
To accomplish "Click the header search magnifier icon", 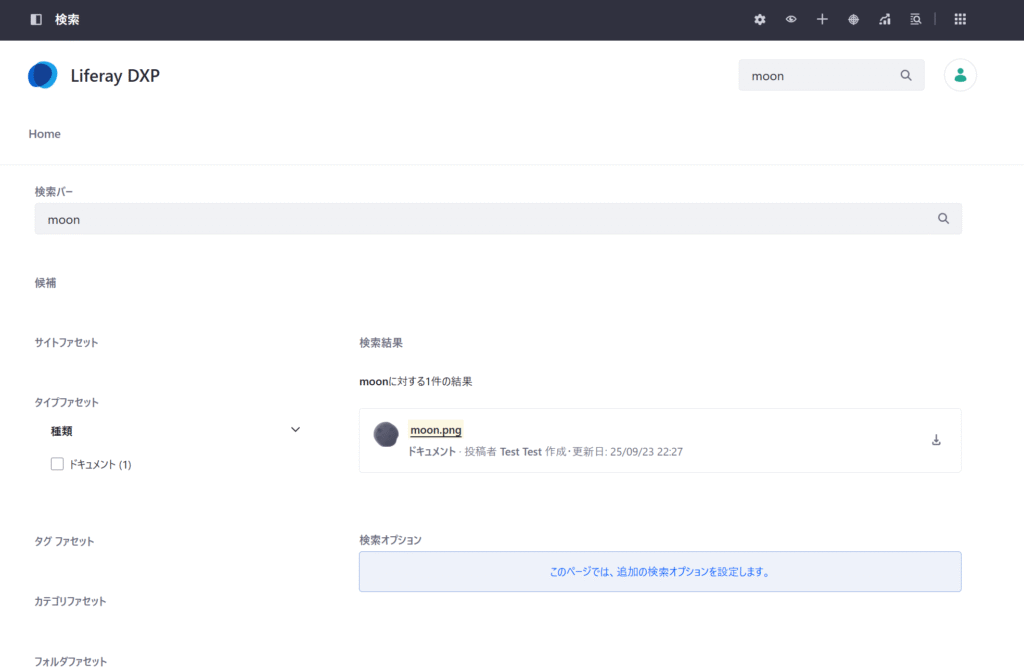I will (x=906, y=75).
